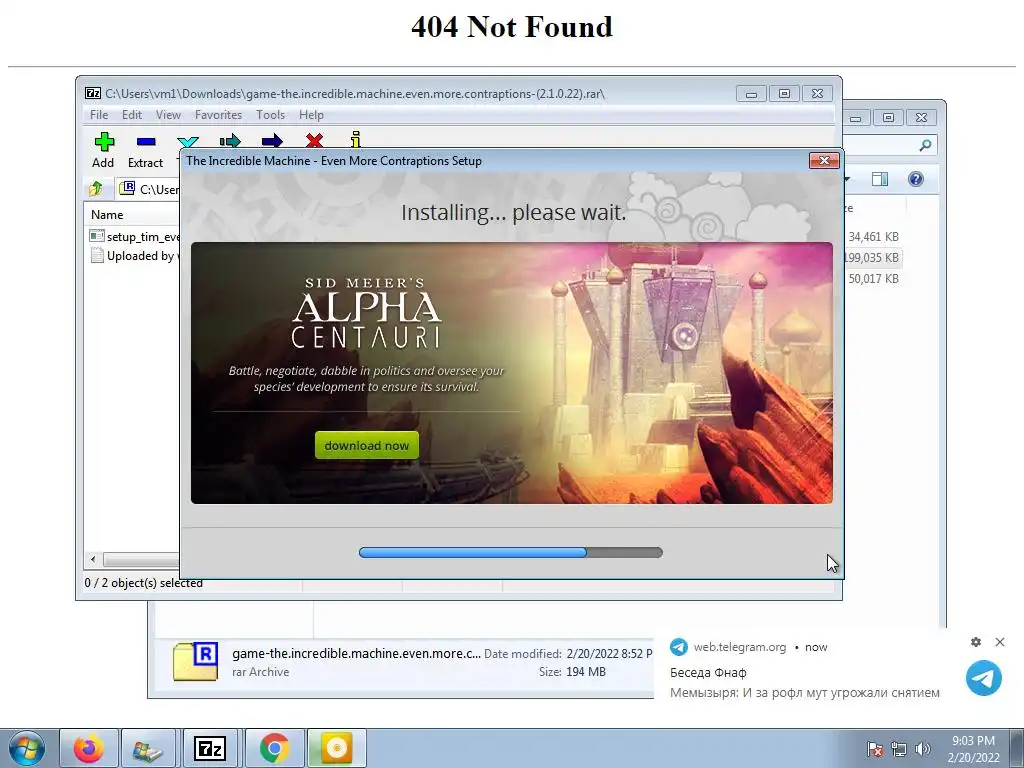The image size is (1024, 768).
Task: Open the 7-Zip Edit menu
Action: click(x=132, y=115)
